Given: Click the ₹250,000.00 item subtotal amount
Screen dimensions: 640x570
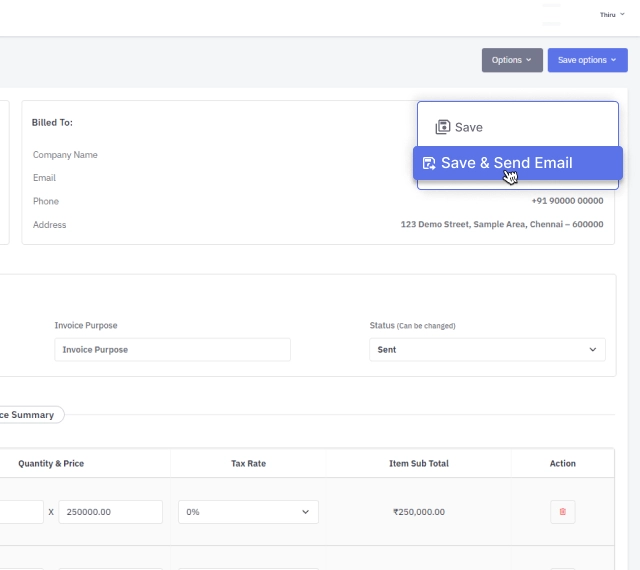Looking at the screenshot, I should [418, 512].
